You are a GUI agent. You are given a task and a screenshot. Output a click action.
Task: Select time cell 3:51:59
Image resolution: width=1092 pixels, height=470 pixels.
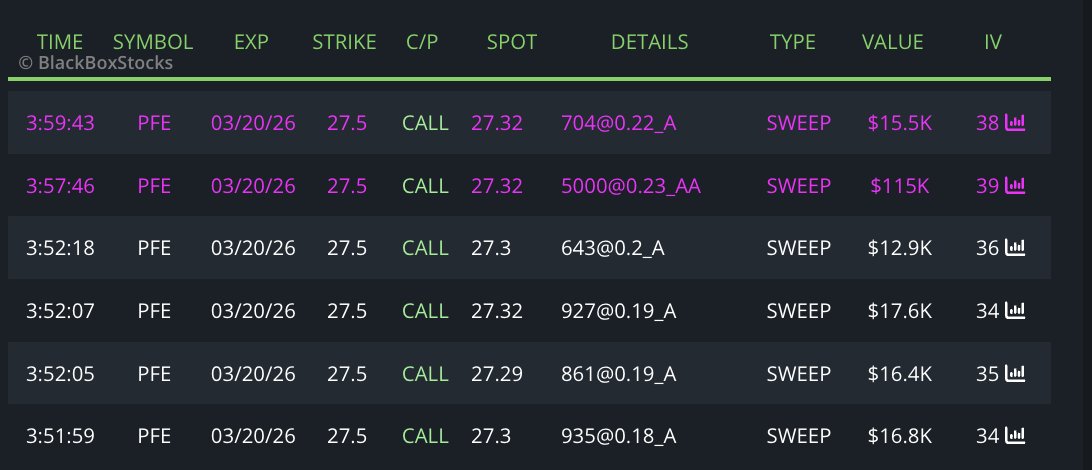click(x=60, y=436)
